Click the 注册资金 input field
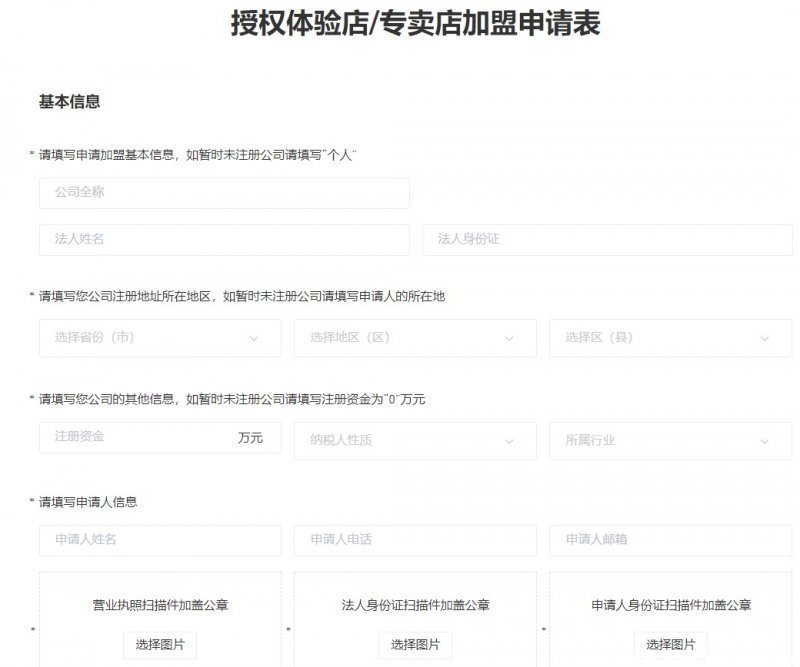The height and width of the screenshot is (667, 800). click(160, 437)
